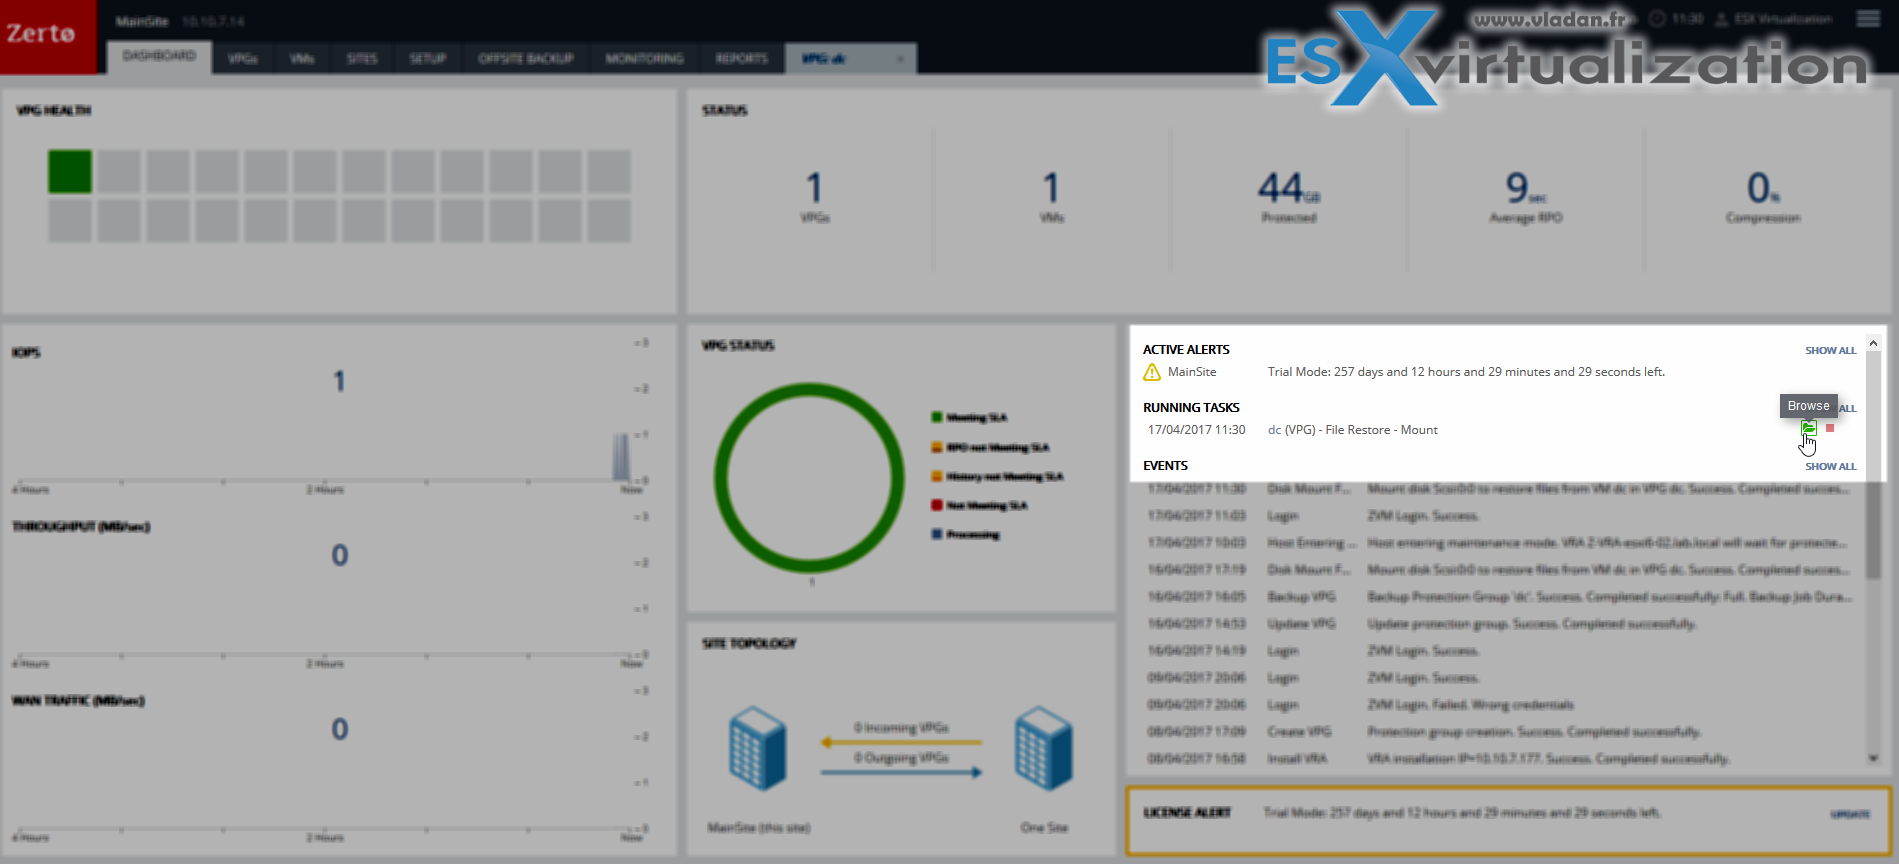Open the Setup tab

pos(428,59)
